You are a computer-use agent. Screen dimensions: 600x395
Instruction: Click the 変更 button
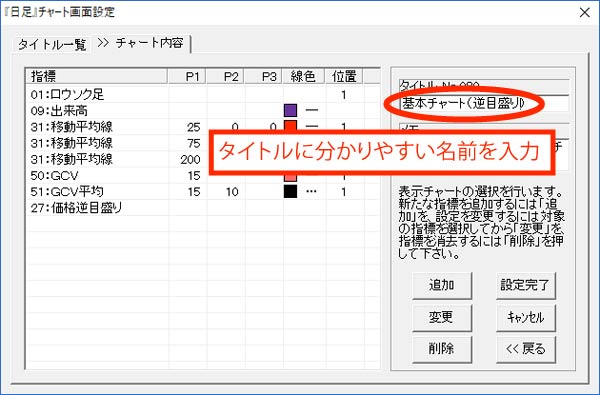click(x=442, y=317)
